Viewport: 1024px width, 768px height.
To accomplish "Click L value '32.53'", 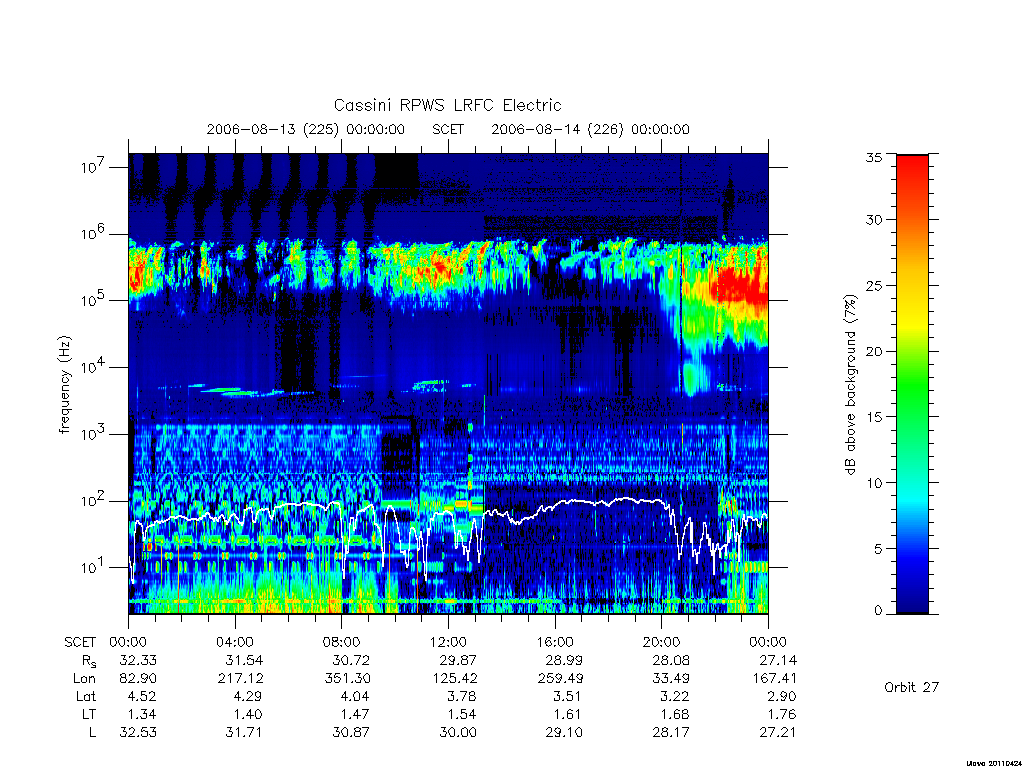I will point(138,733).
